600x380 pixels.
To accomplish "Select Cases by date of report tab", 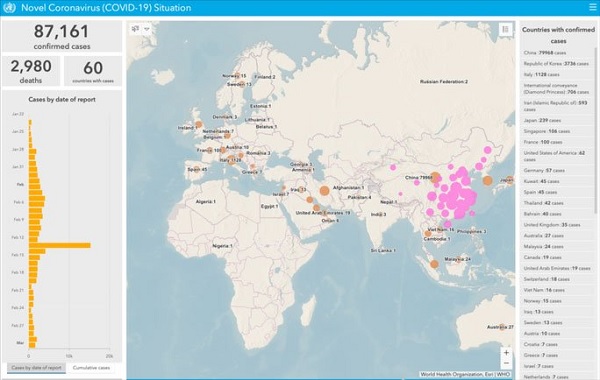I will [x=36, y=368].
